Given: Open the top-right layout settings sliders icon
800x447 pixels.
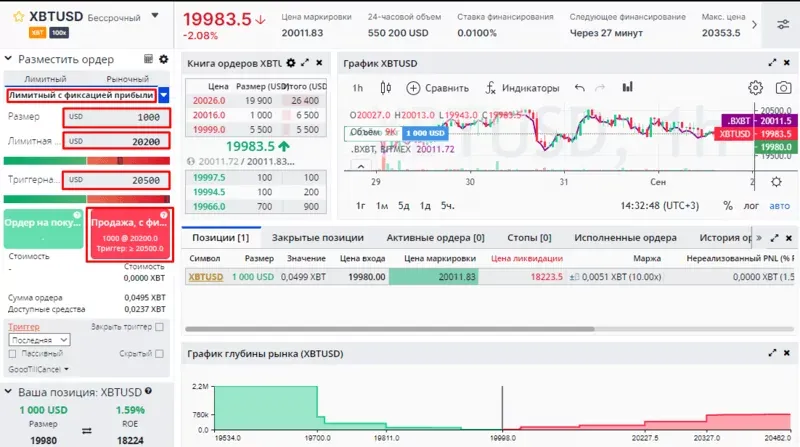Looking at the screenshot, I should pos(783,24).
